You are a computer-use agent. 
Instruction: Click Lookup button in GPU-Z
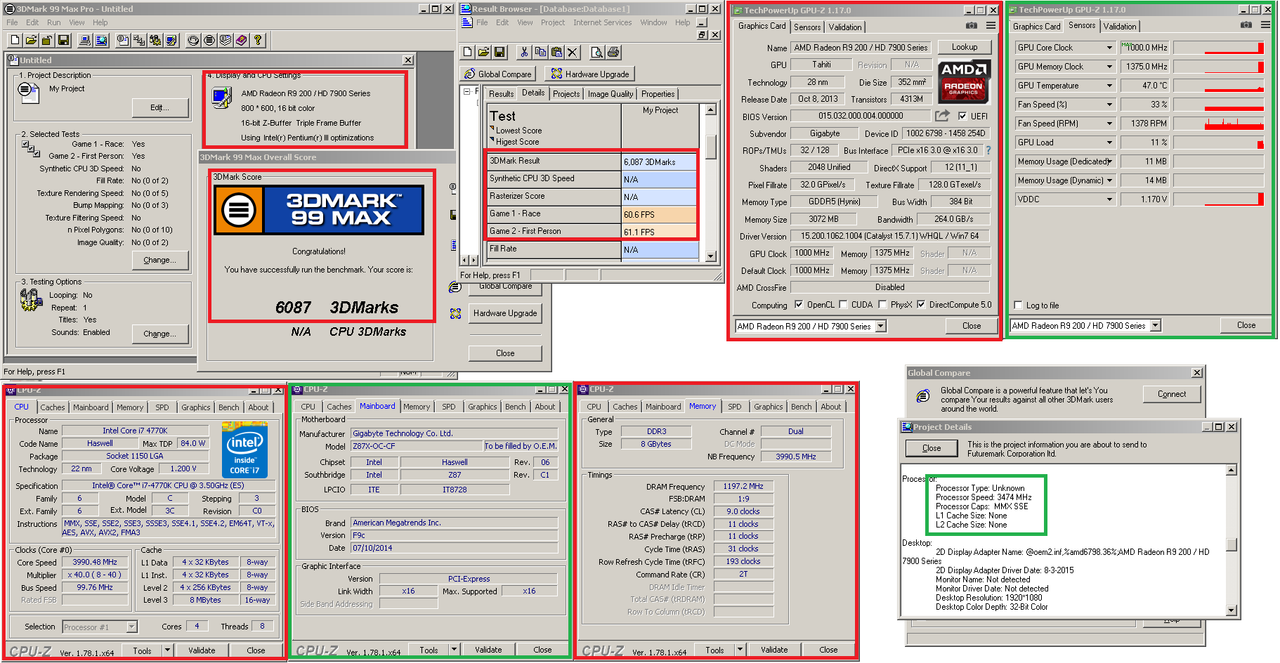(964, 47)
